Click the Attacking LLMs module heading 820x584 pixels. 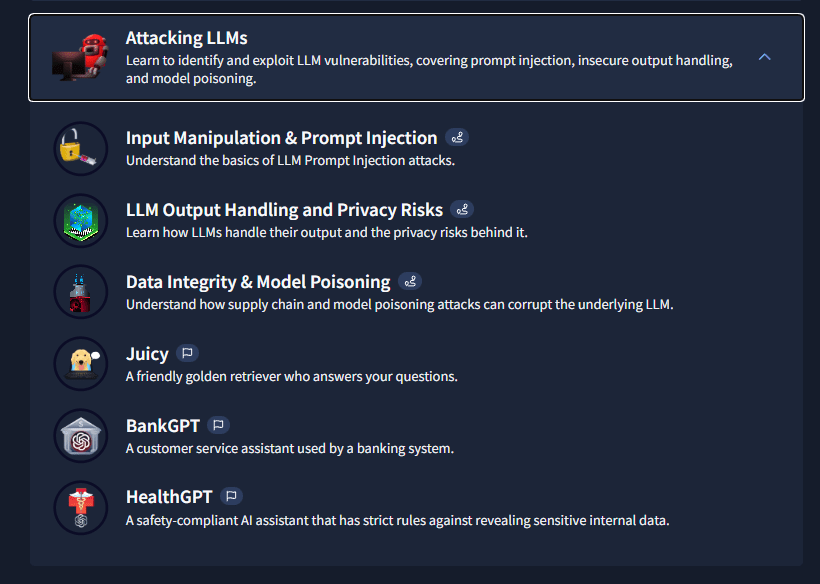[186, 38]
